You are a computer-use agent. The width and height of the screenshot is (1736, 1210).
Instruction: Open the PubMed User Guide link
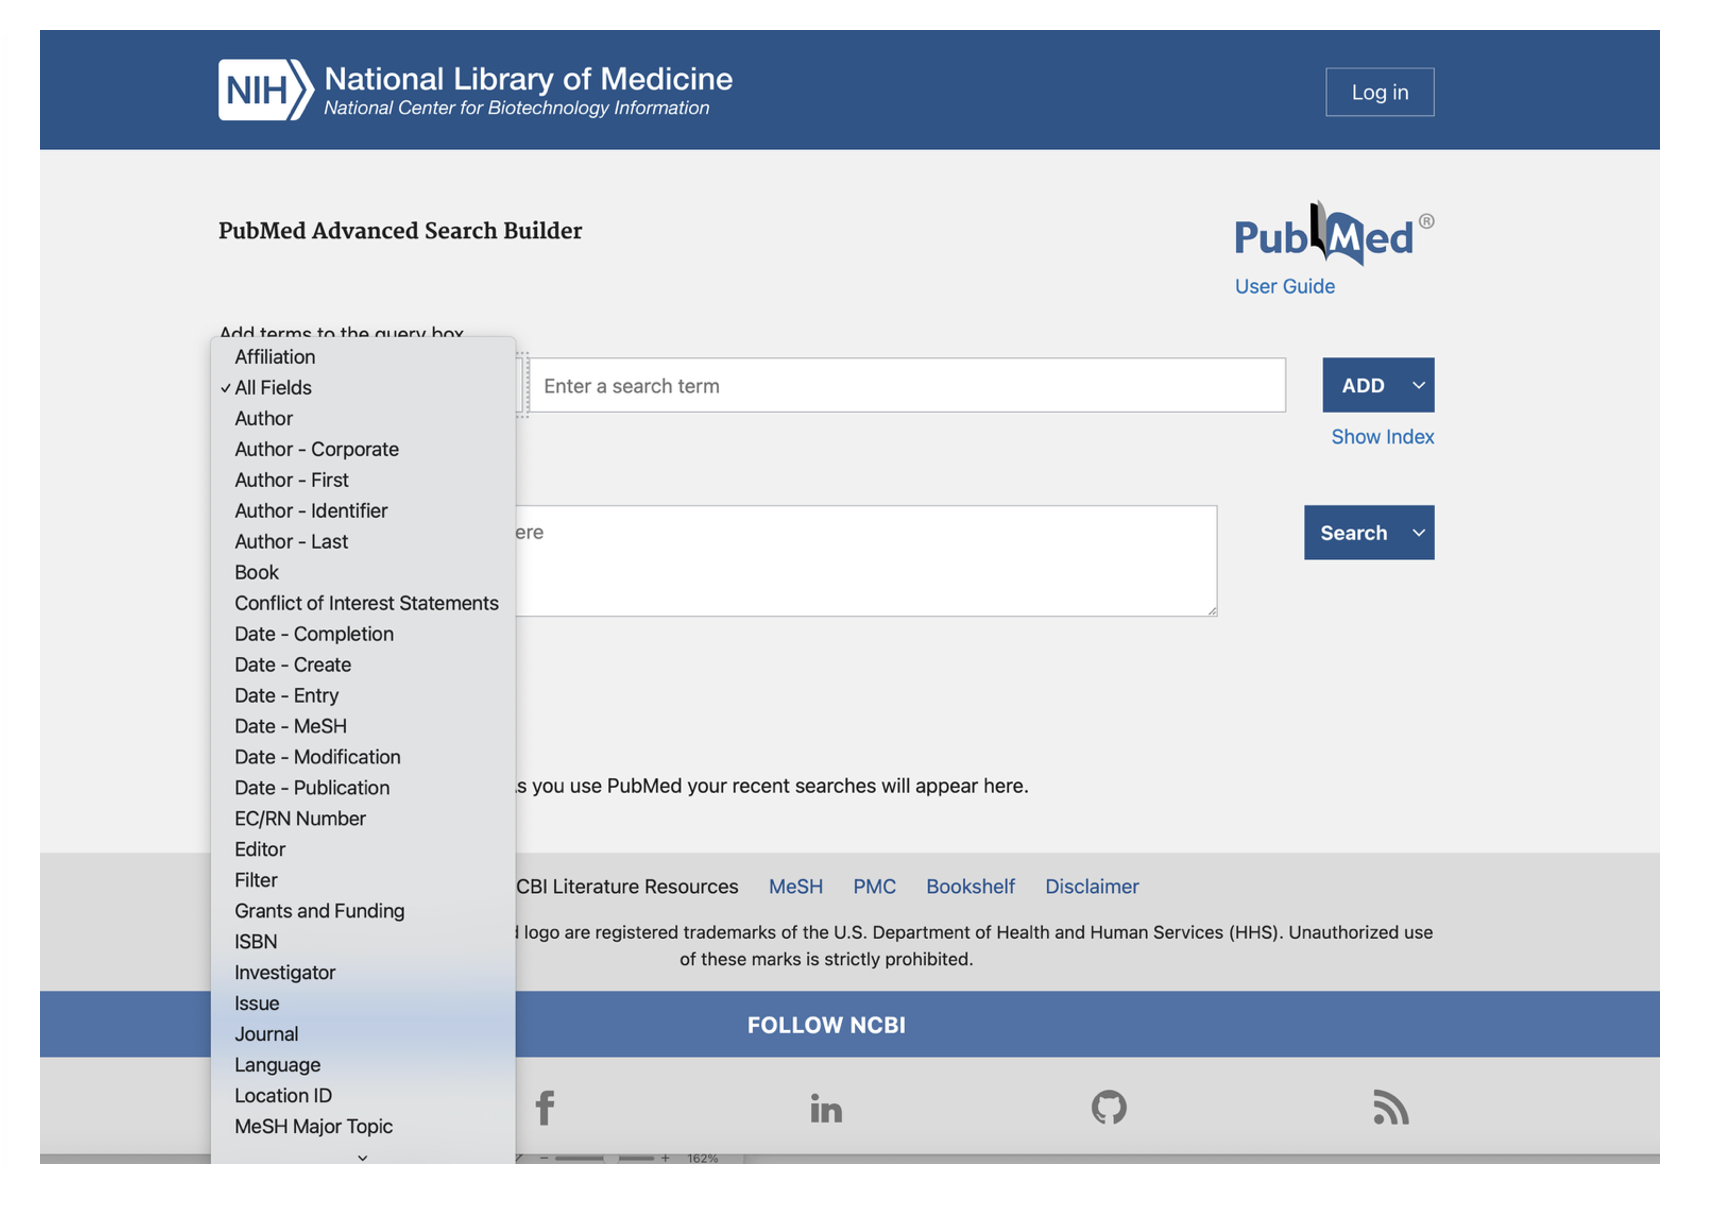pos(1284,287)
